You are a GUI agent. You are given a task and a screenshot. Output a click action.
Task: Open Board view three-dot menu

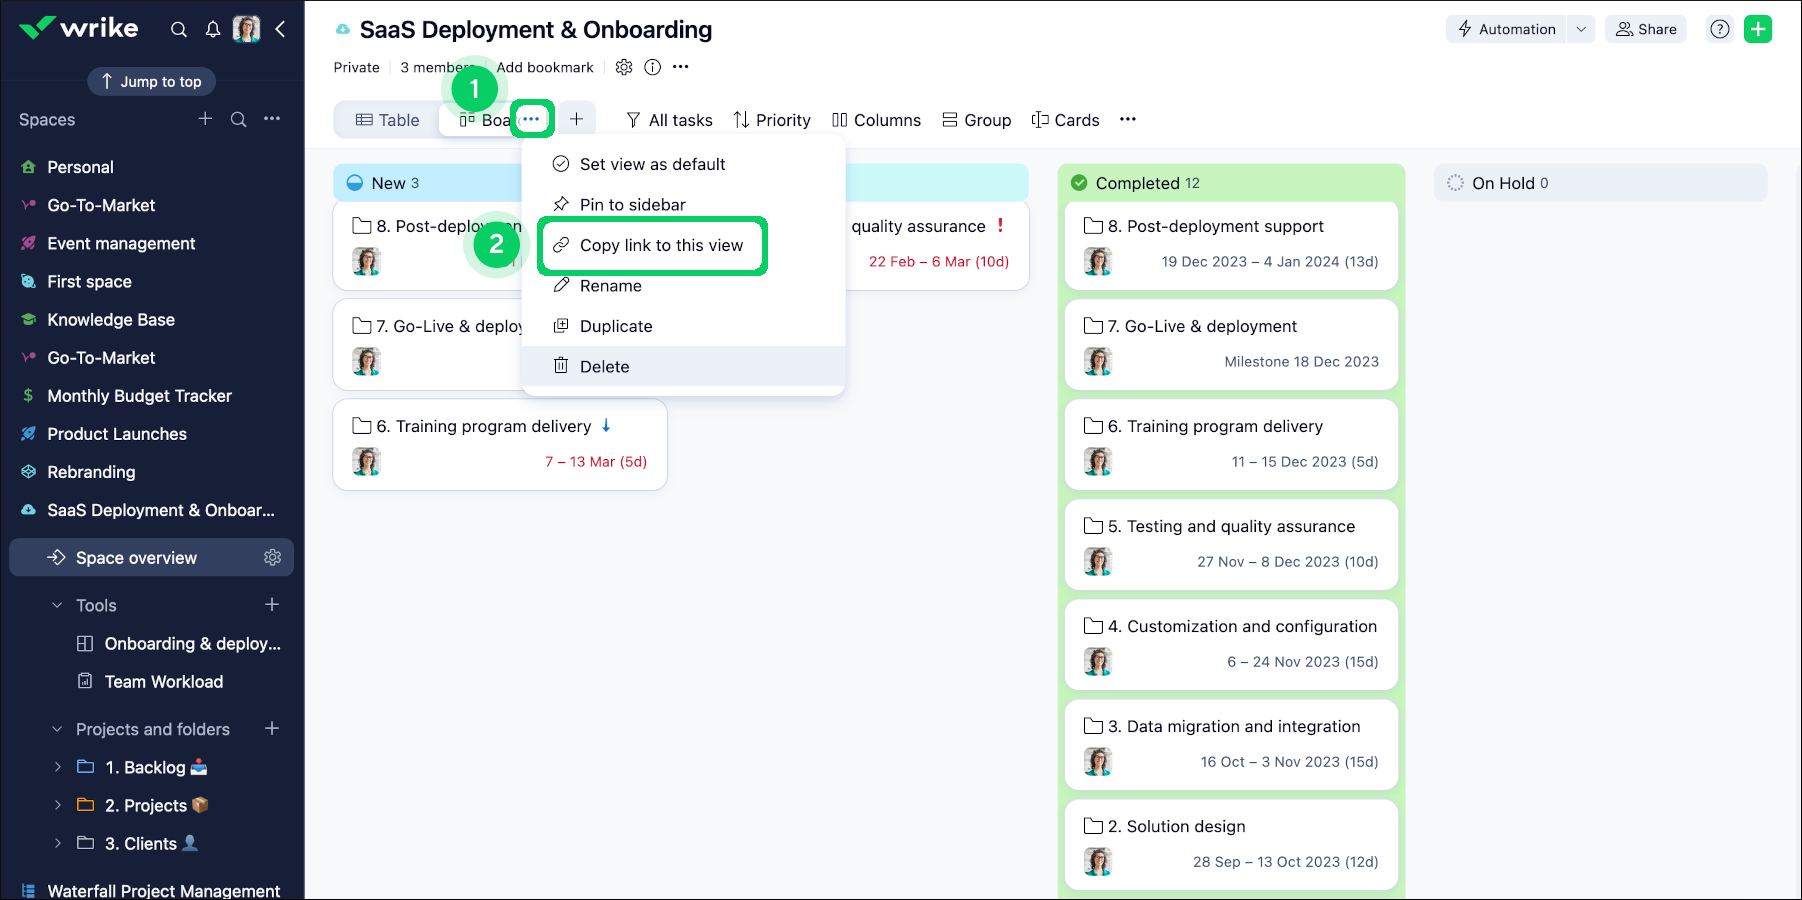[x=531, y=119]
